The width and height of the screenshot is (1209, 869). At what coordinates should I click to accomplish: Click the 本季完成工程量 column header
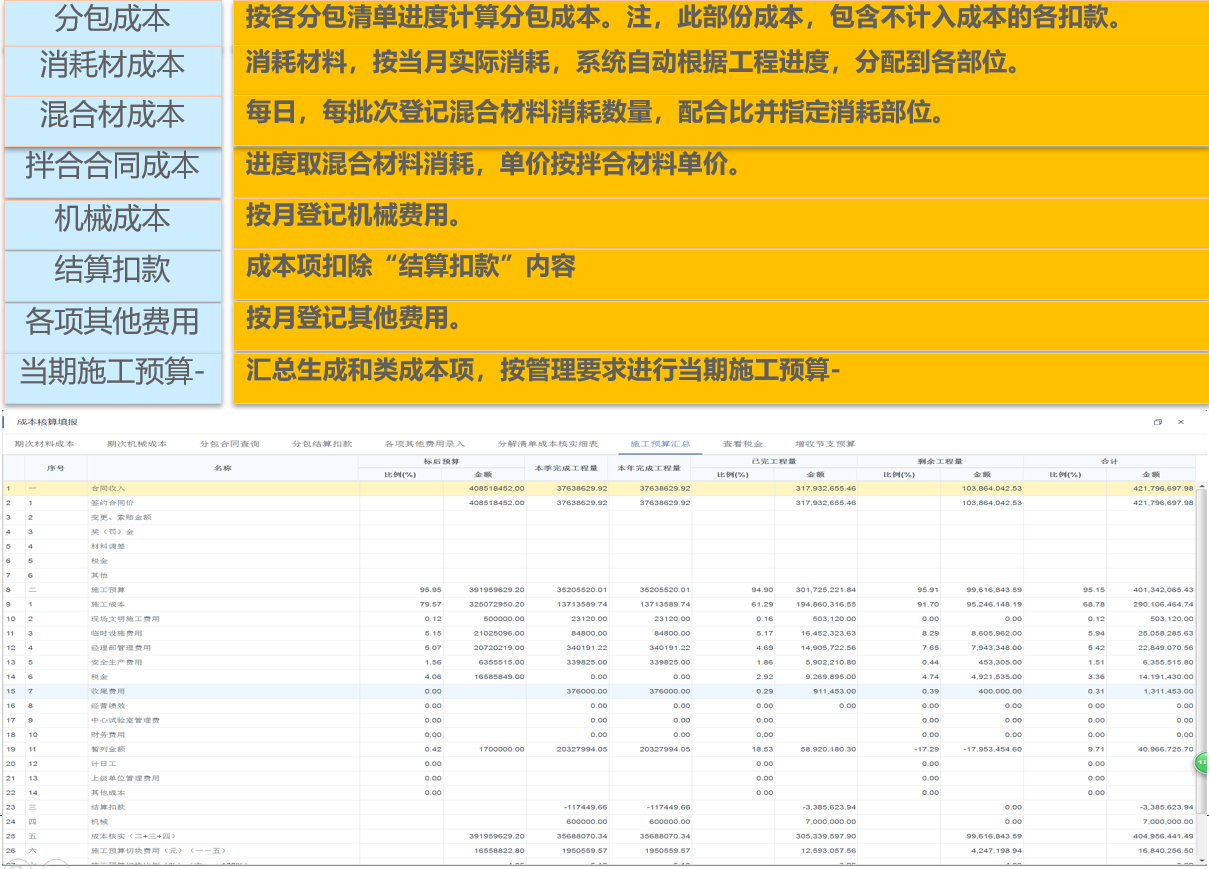pos(566,467)
